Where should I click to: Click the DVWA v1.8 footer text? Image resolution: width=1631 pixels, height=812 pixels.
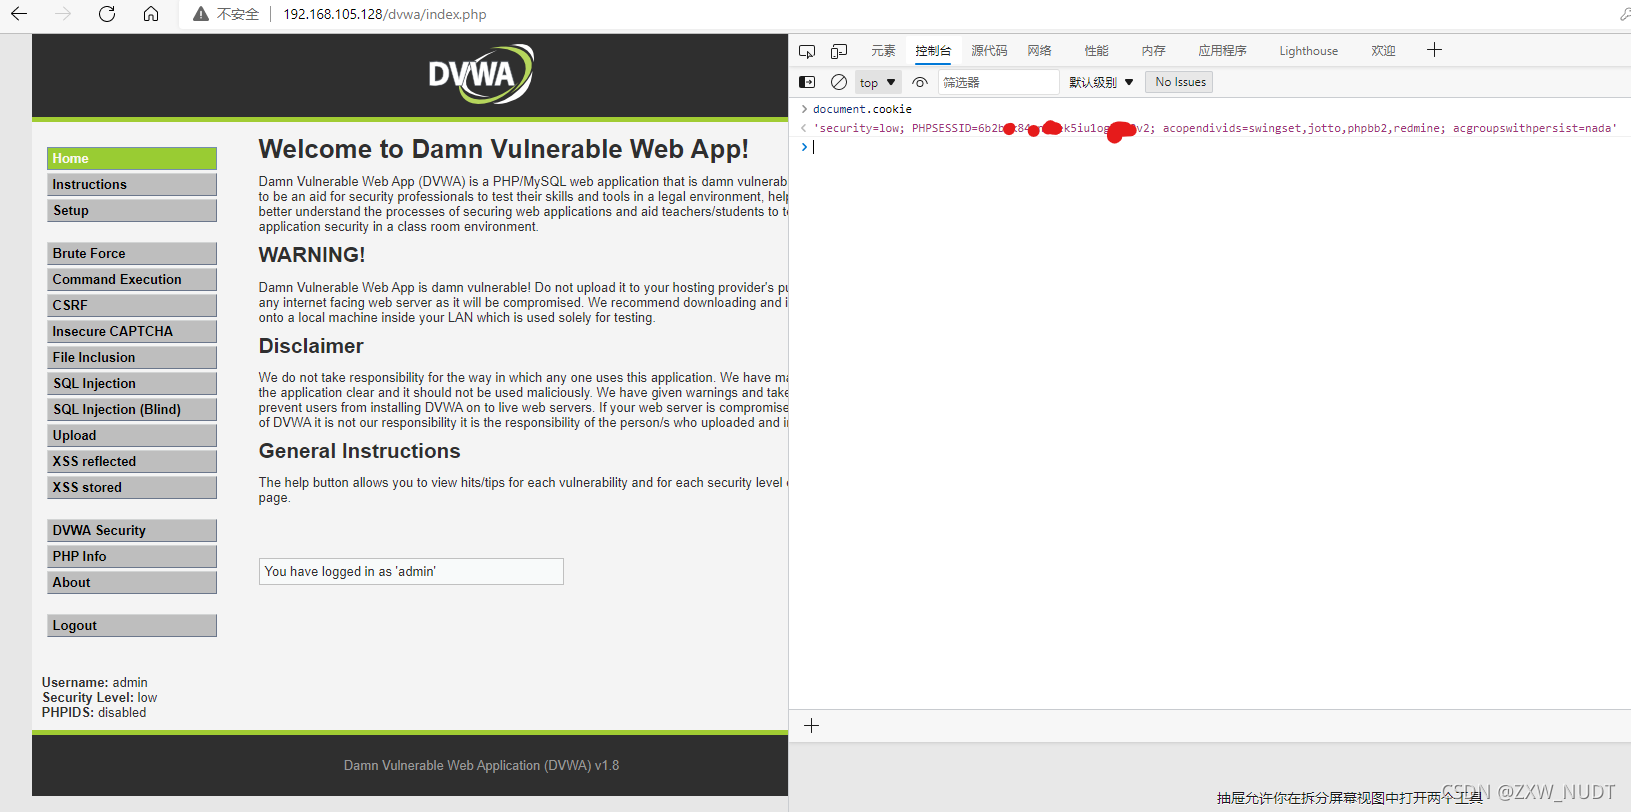(x=482, y=765)
